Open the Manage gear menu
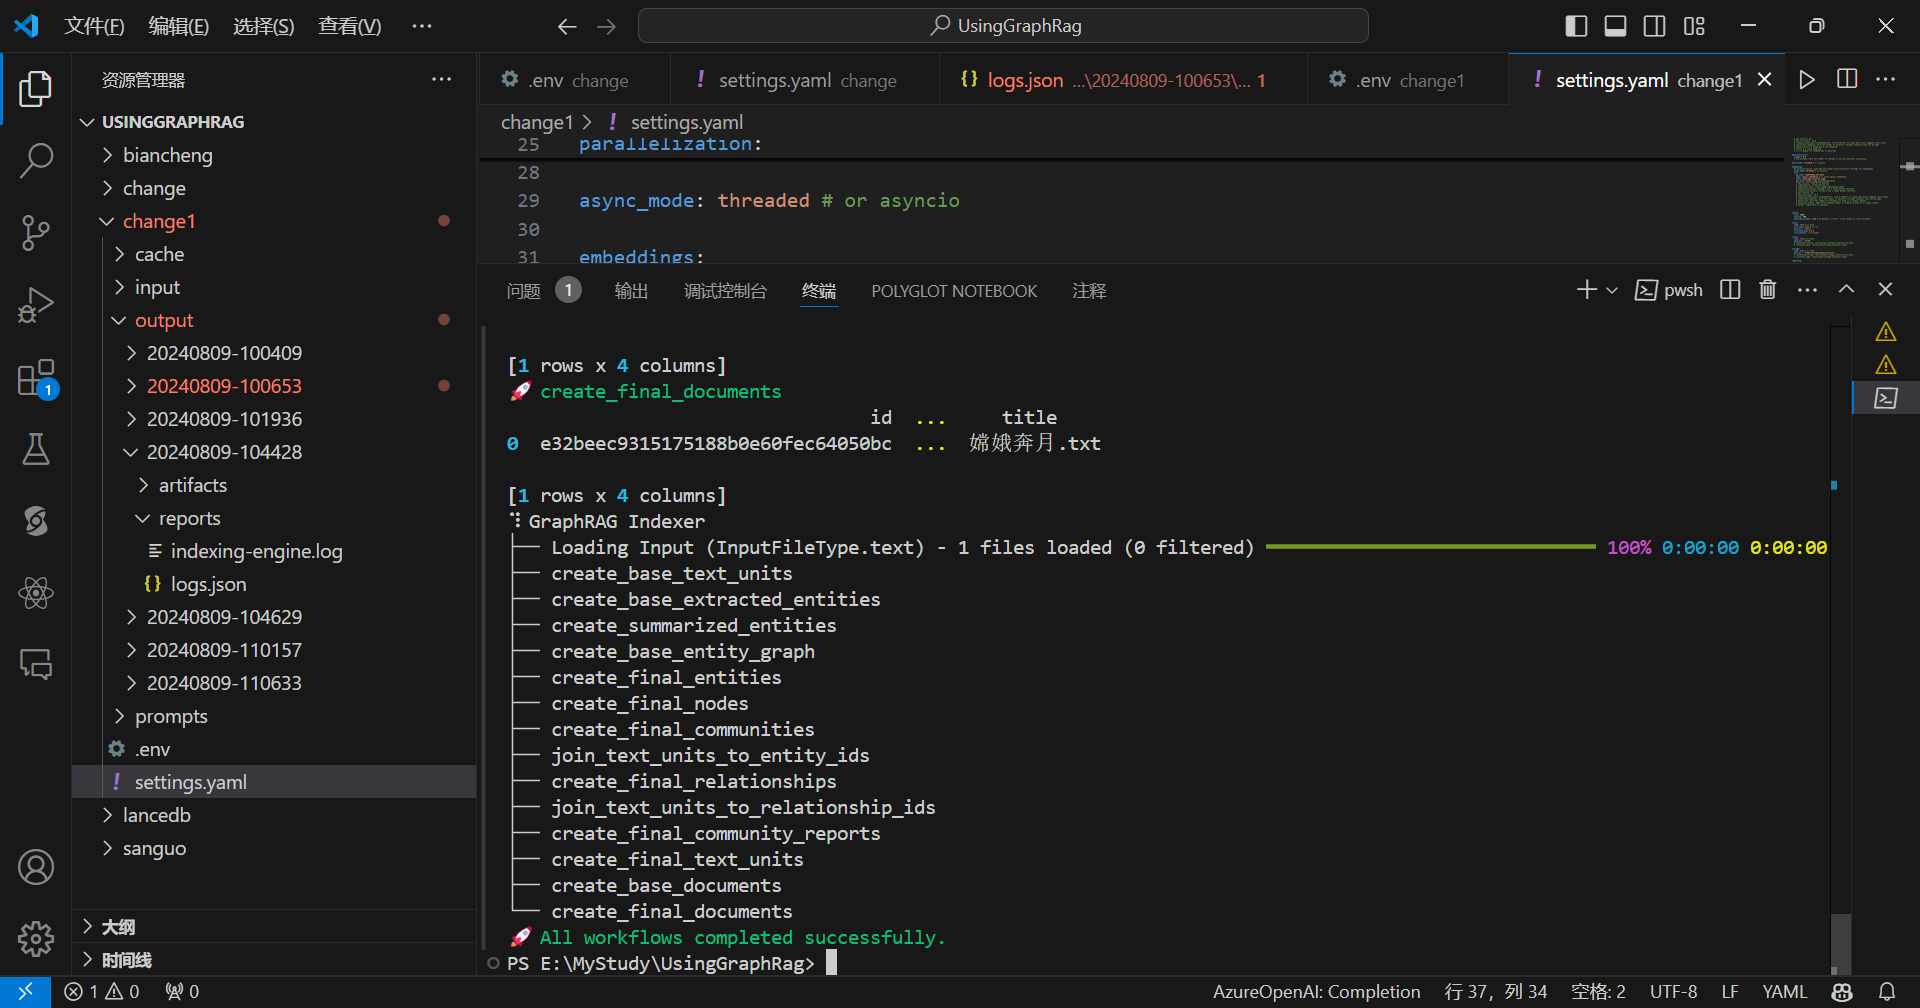Viewport: 1920px width, 1008px height. [36, 938]
